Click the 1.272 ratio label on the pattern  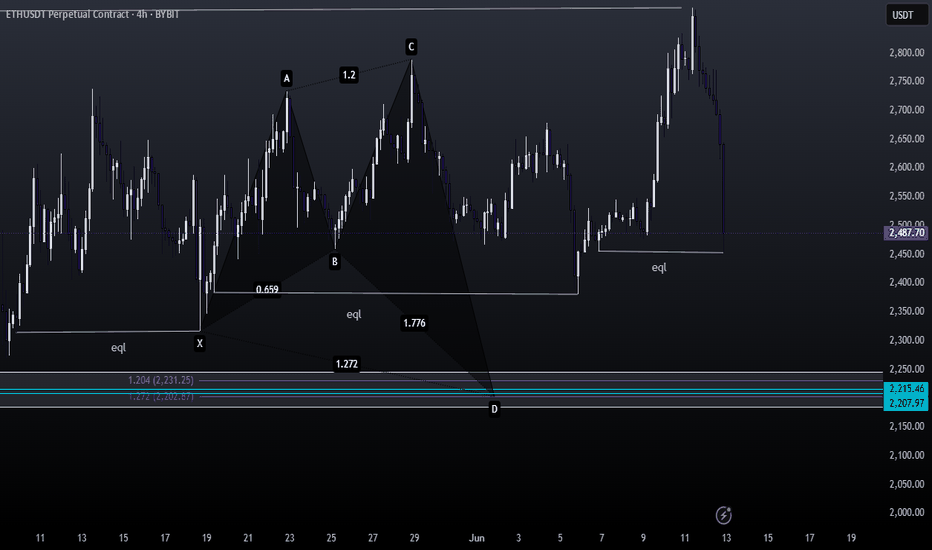click(x=347, y=364)
